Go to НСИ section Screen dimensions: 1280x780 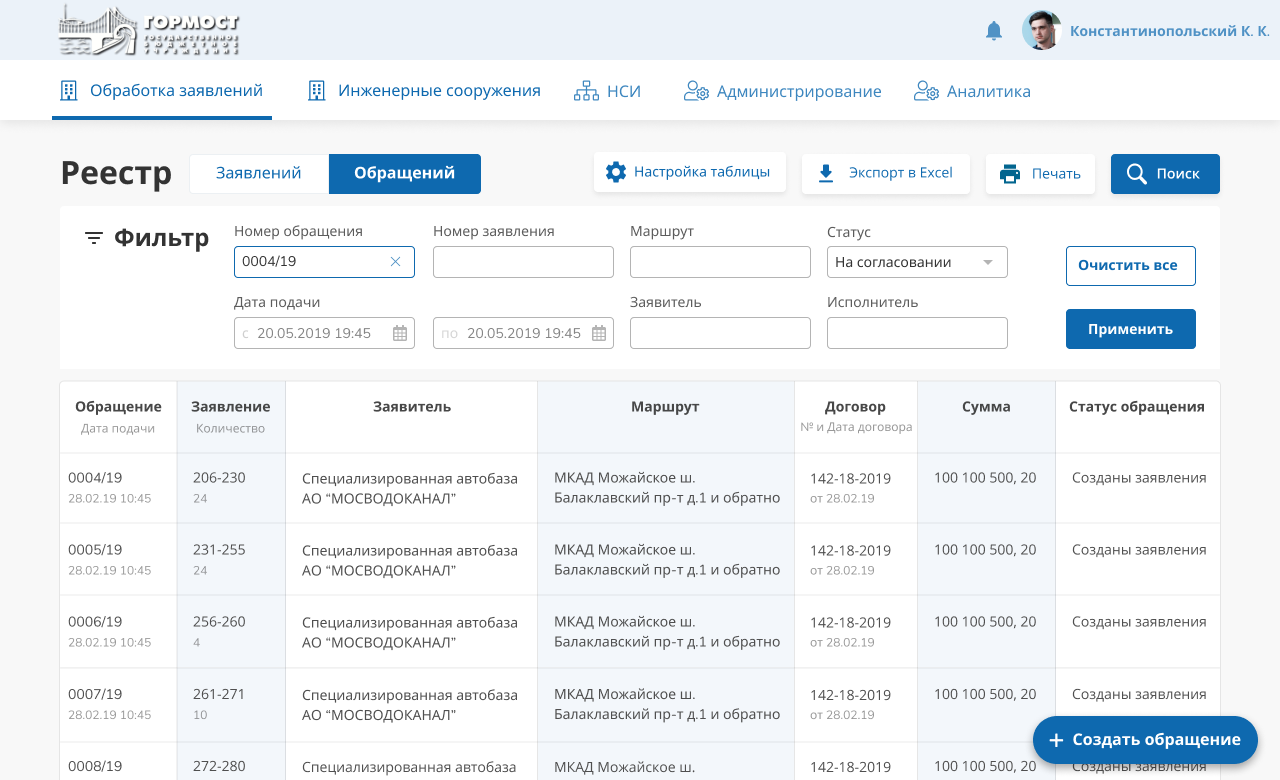[607, 91]
